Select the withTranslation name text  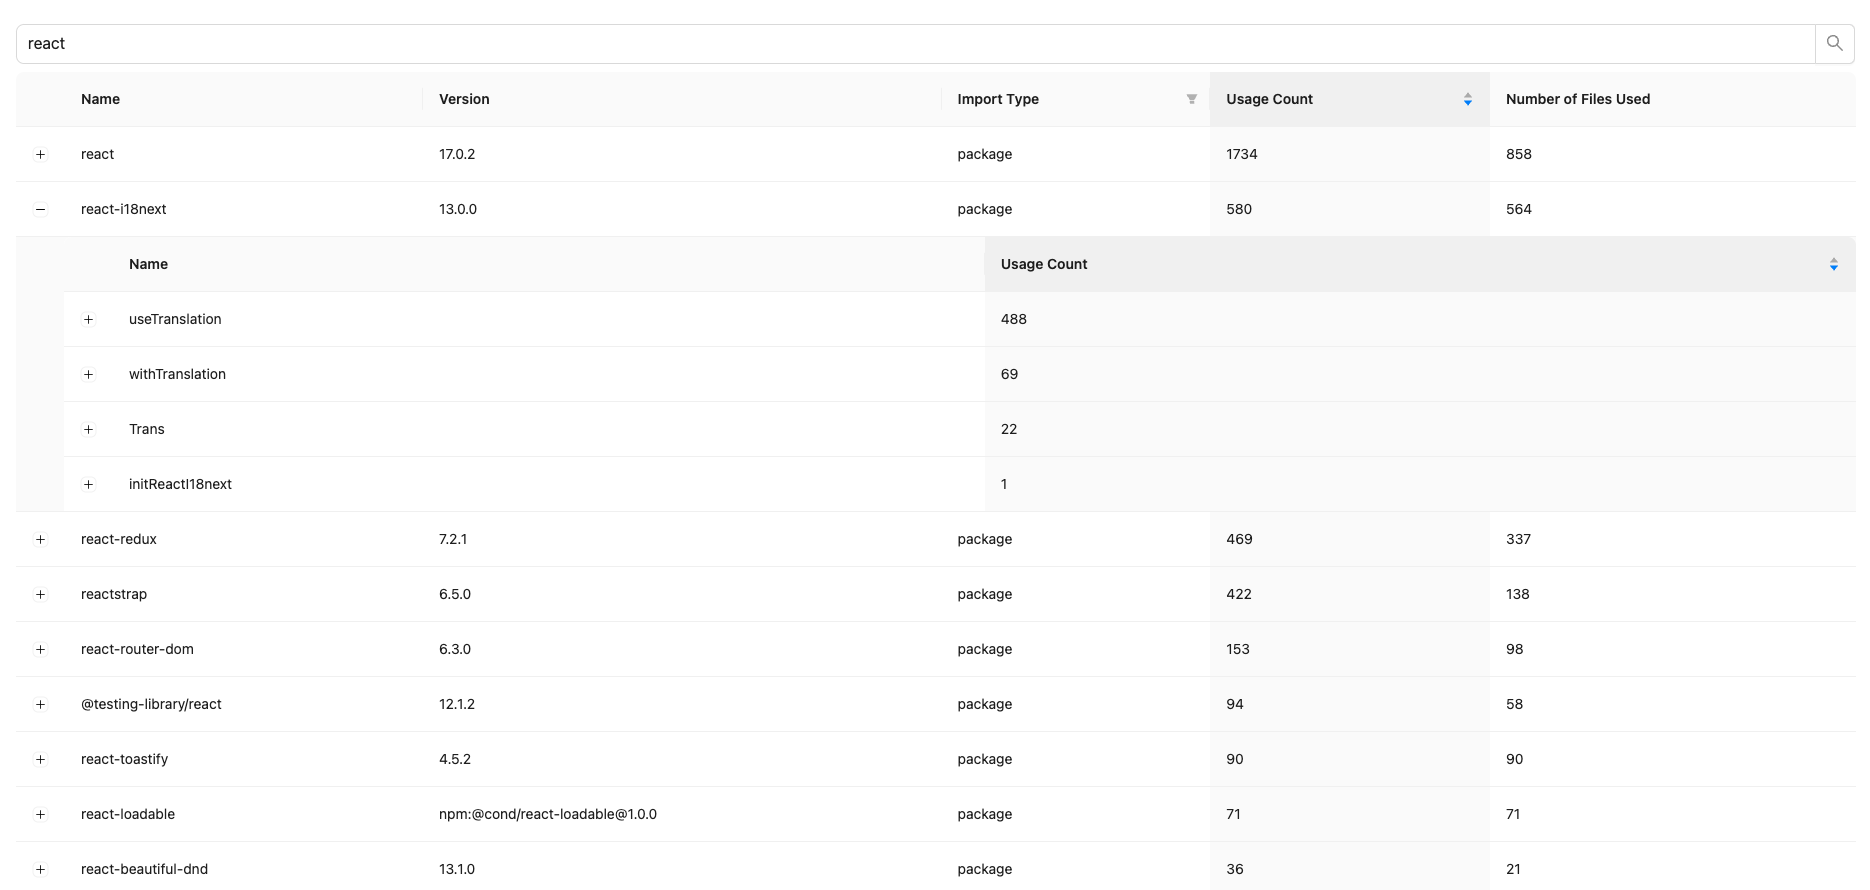coord(177,374)
